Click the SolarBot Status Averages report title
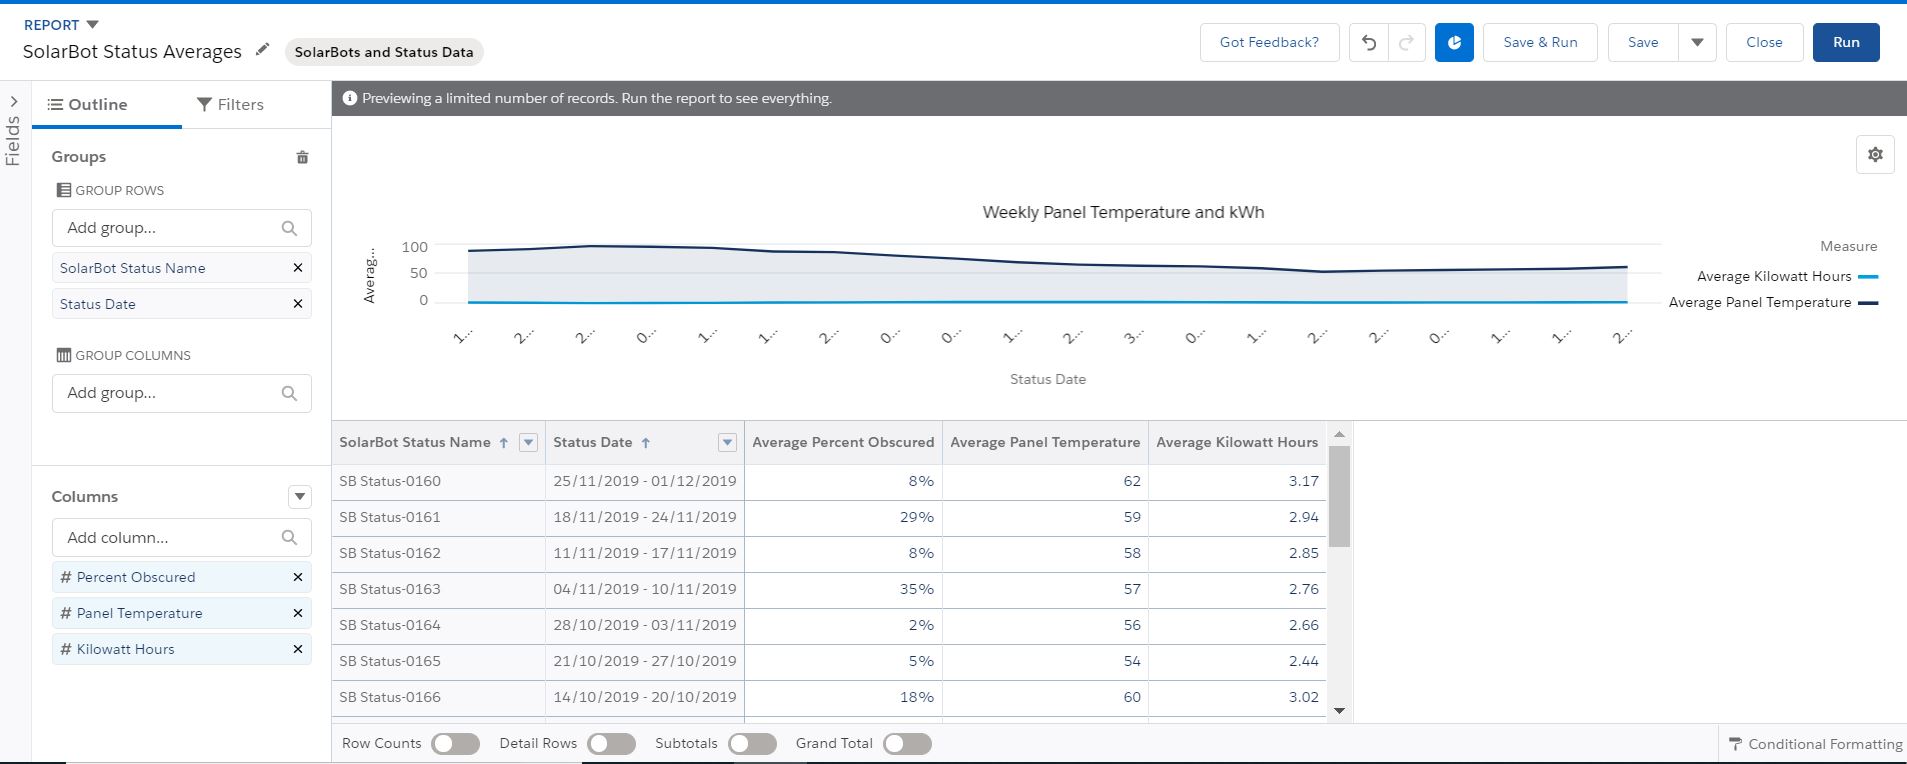The image size is (1907, 764). [132, 52]
